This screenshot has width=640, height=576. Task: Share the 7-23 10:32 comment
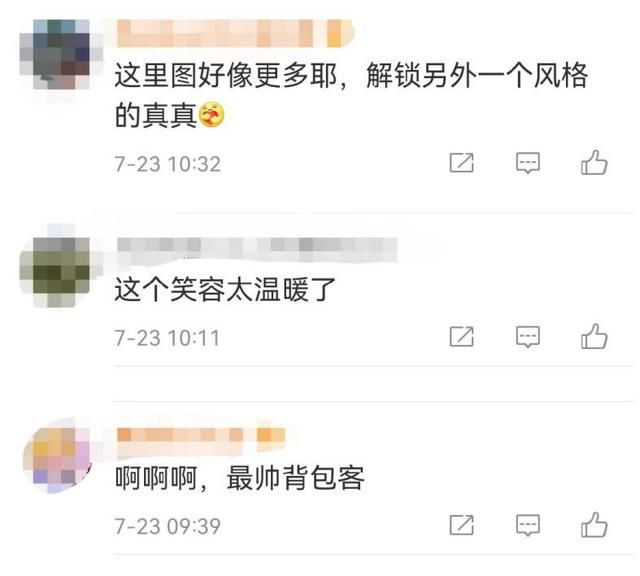pos(462,163)
